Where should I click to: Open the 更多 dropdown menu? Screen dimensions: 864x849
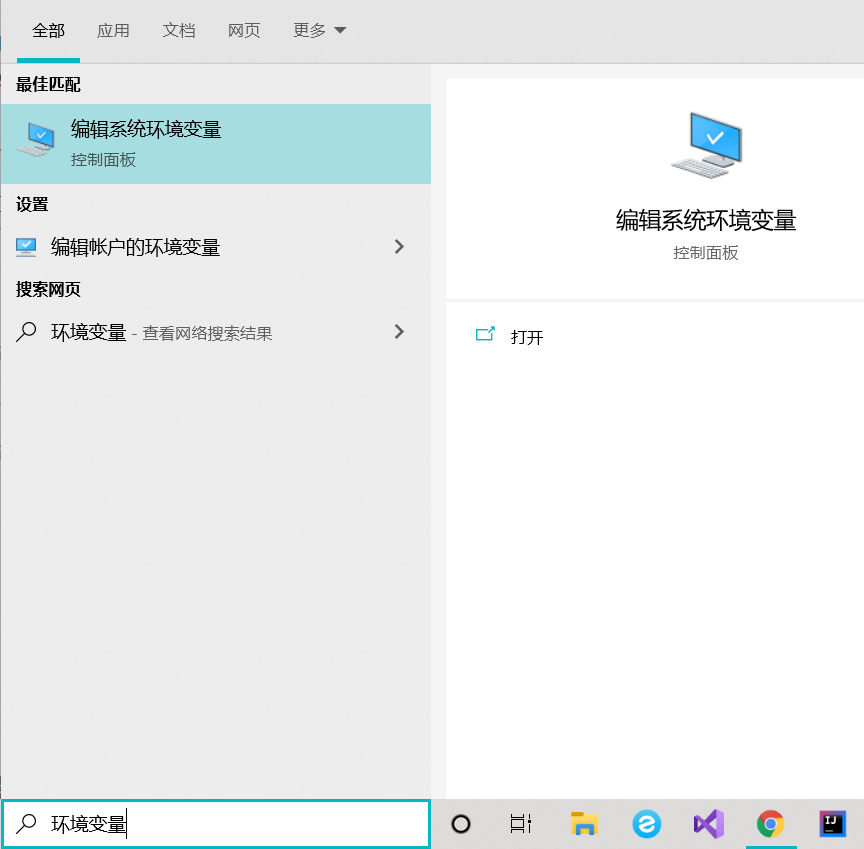319,30
